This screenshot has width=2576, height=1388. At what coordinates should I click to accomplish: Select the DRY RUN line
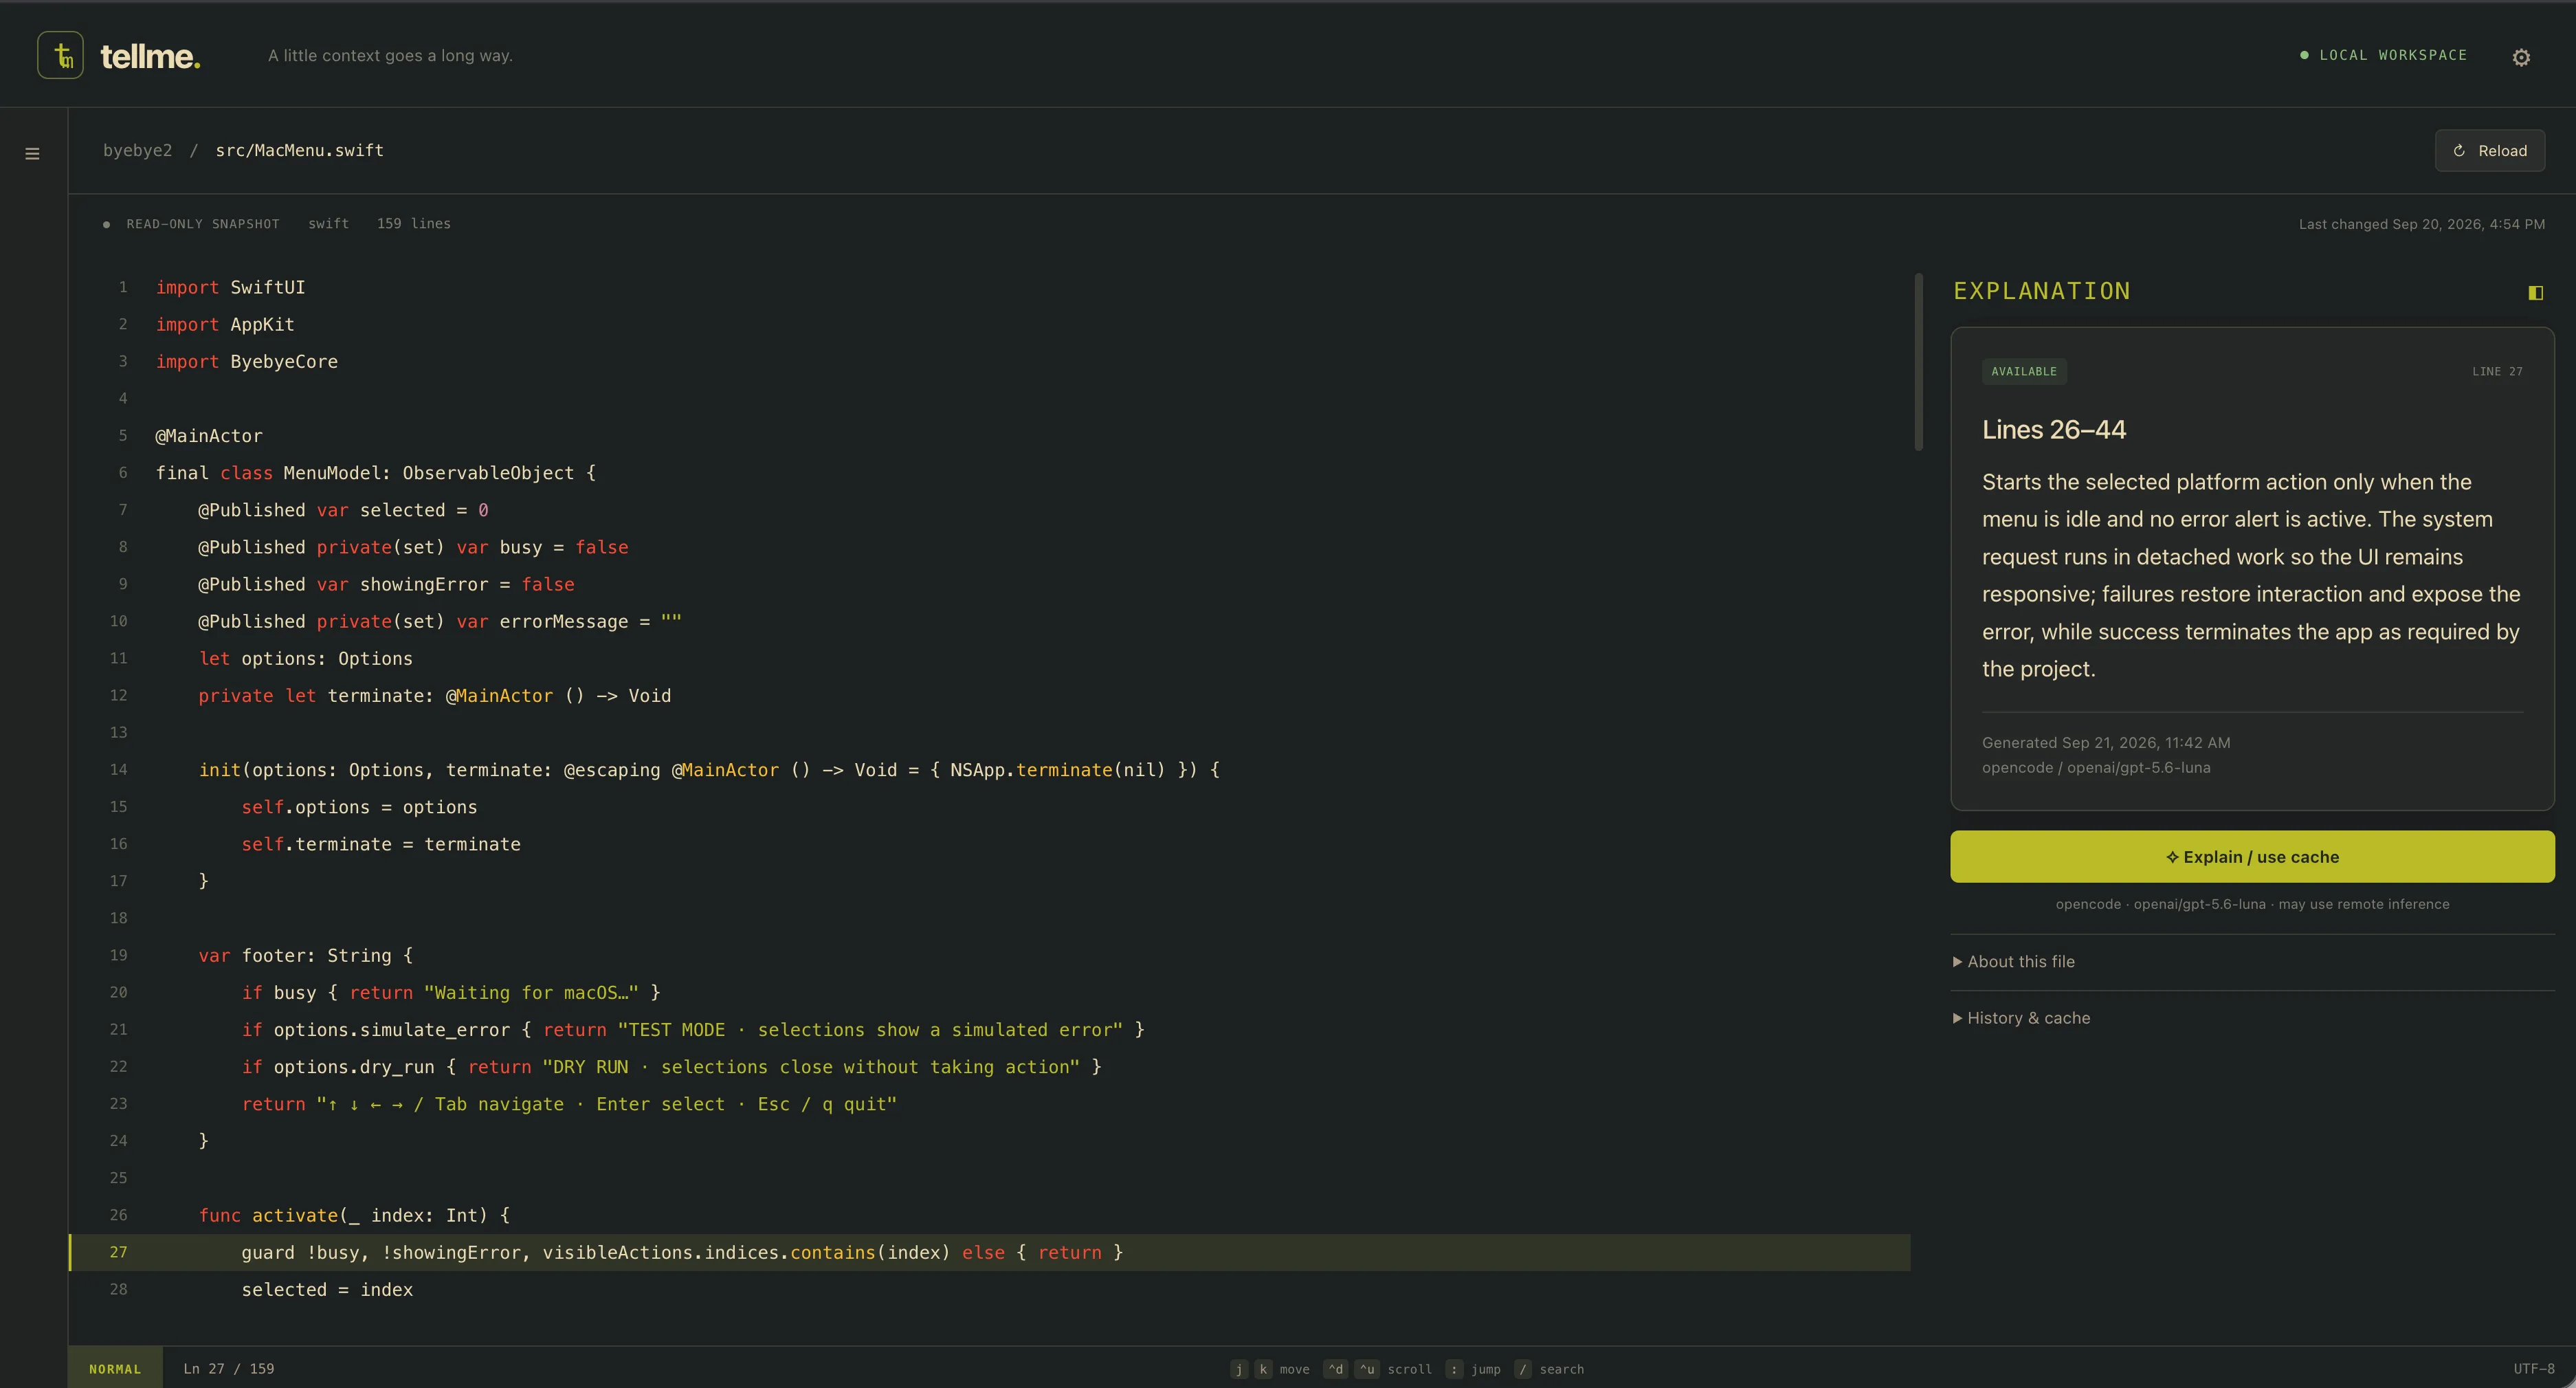coord(990,1067)
